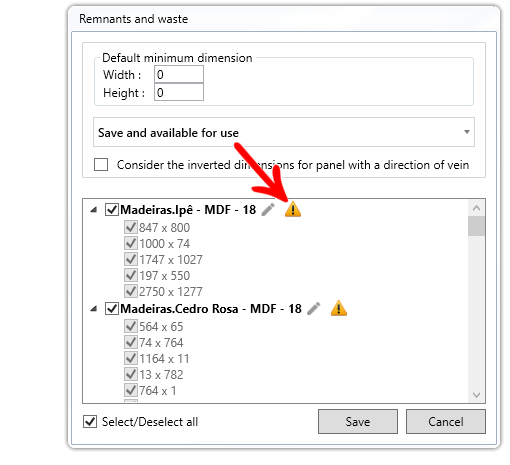Select the 564 x 65 remnant item
The image size is (510, 465).
point(161,327)
